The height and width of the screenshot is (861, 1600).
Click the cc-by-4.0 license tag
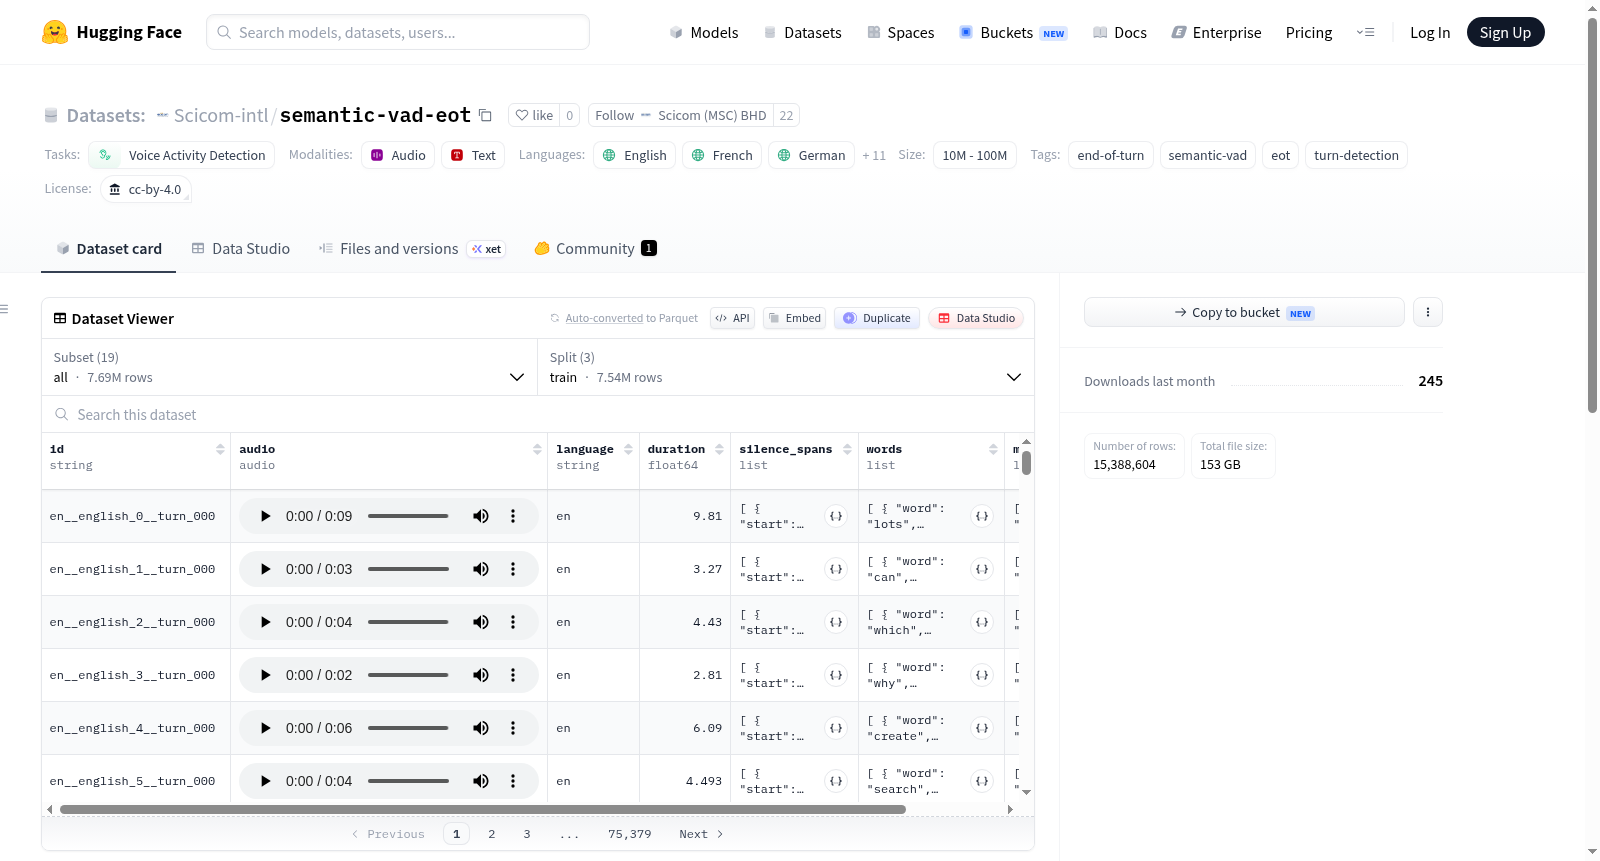coord(146,189)
